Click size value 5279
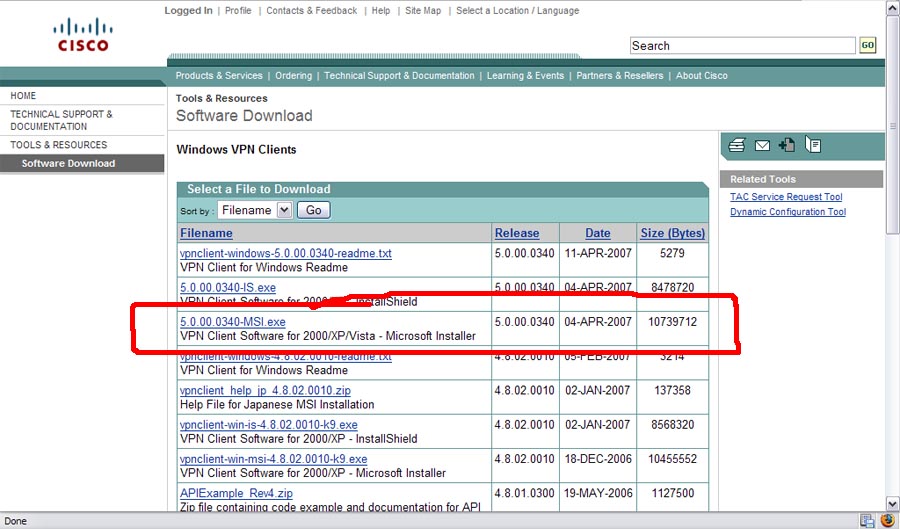Viewport: 900px width, 529px height. pos(672,253)
